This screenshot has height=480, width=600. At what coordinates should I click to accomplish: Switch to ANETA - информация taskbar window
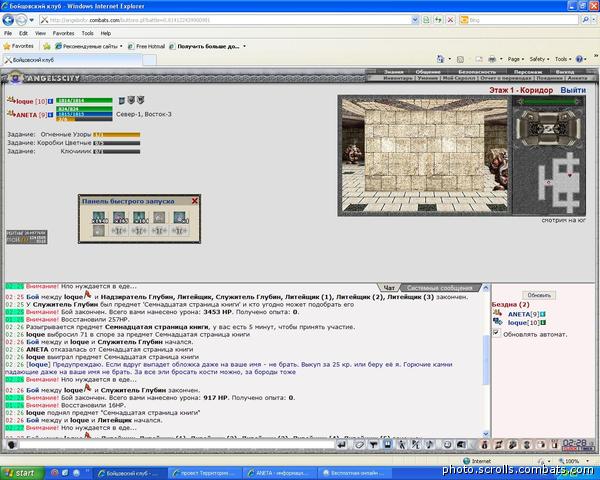[x=280, y=473]
